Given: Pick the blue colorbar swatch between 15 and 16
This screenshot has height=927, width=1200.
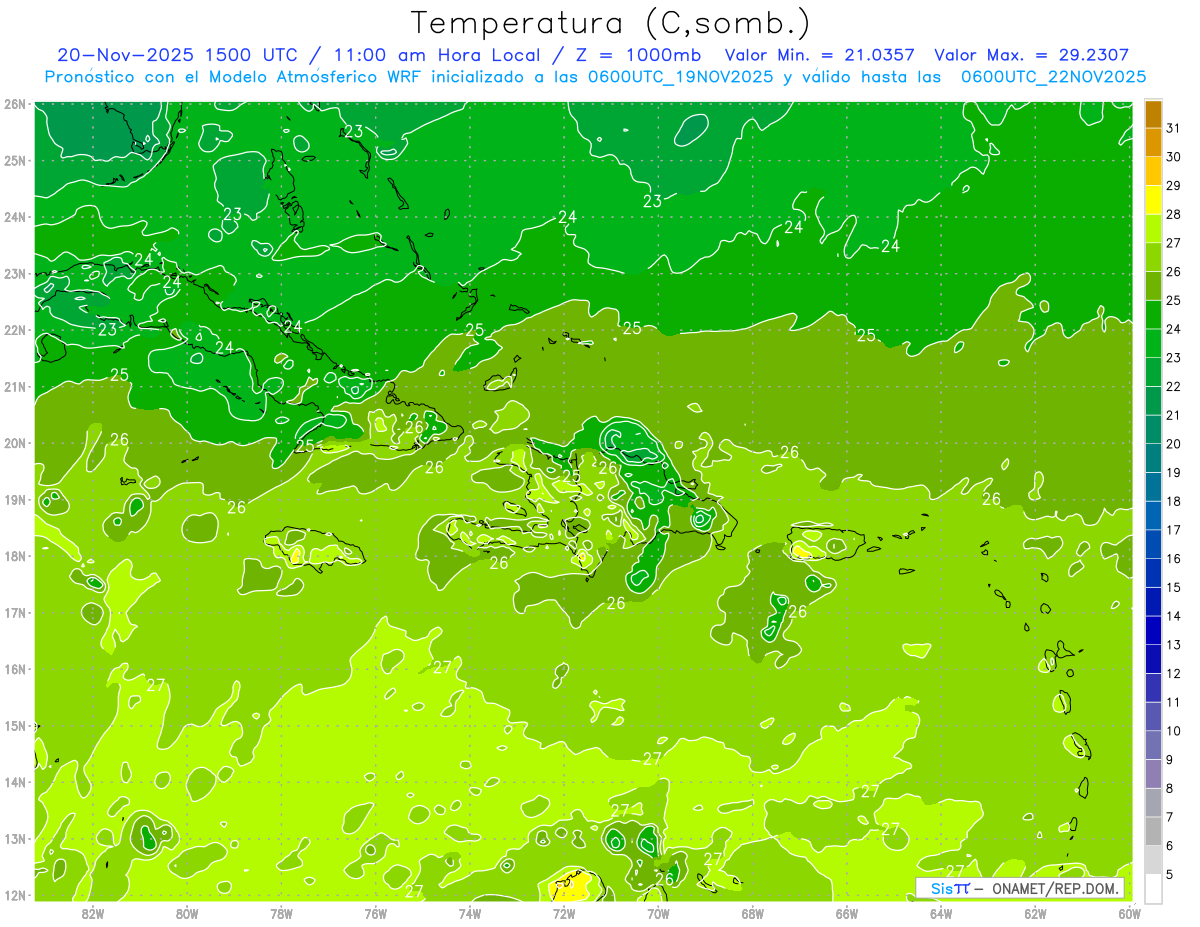Looking at the screenshot, I should [1153, 574].
